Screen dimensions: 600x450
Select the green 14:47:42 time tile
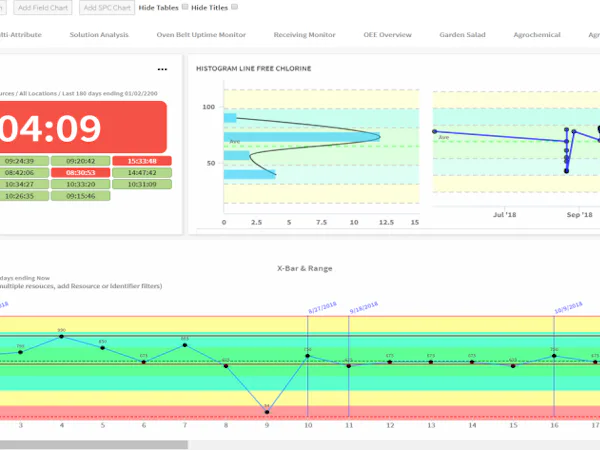pos(142,173)
